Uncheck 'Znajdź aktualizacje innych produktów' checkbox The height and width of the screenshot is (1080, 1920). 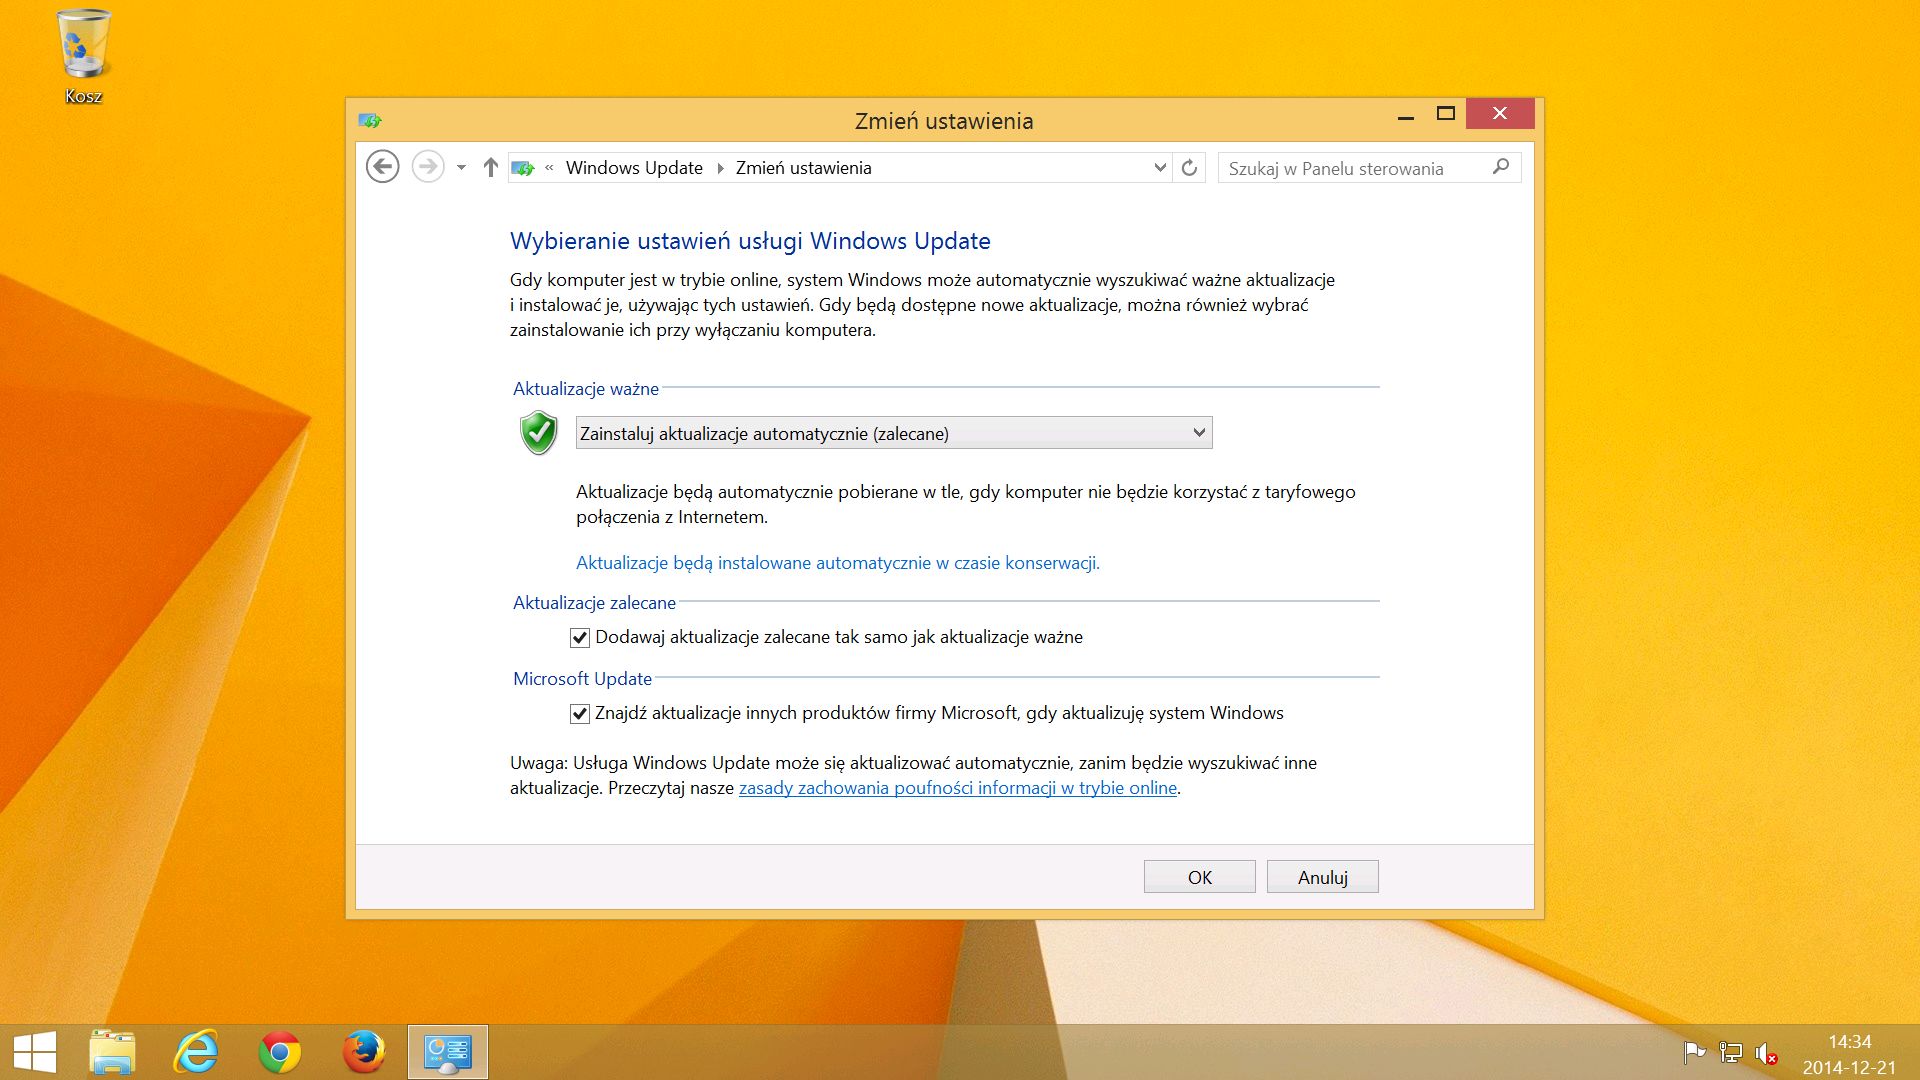(x=580, y=714)
